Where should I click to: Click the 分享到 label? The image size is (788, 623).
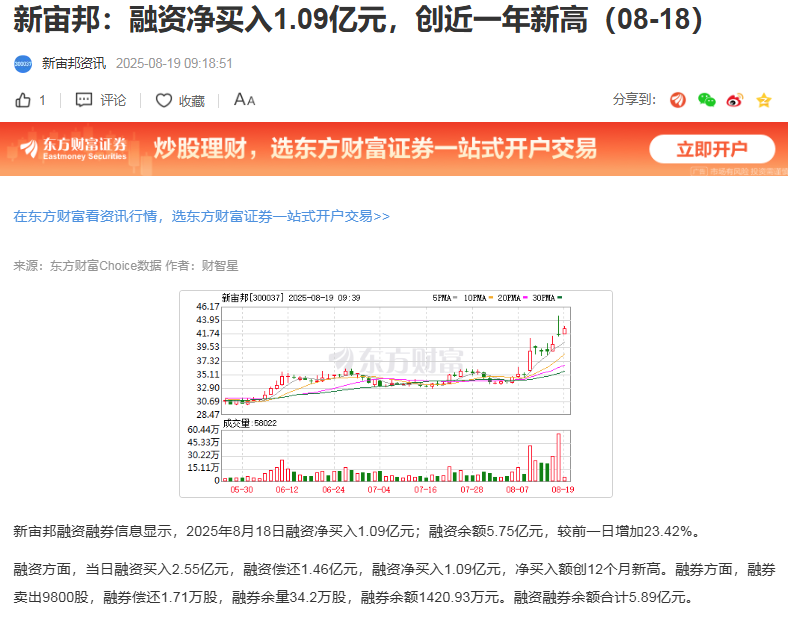634,99
